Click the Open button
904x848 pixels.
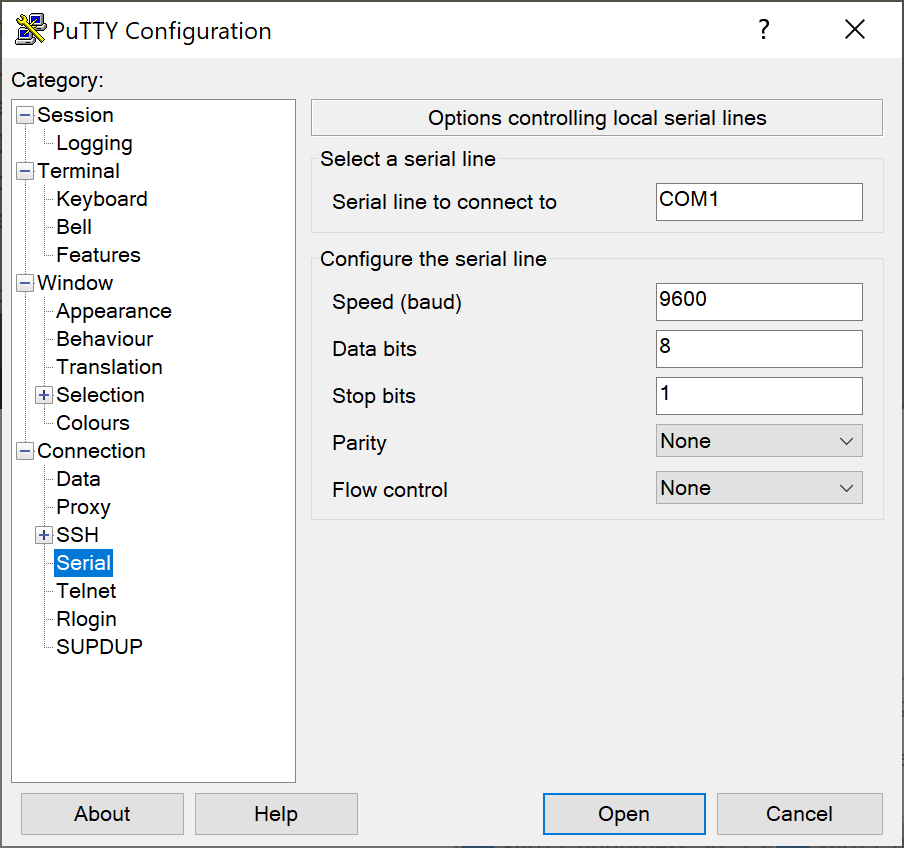click(x=623, y=813)
